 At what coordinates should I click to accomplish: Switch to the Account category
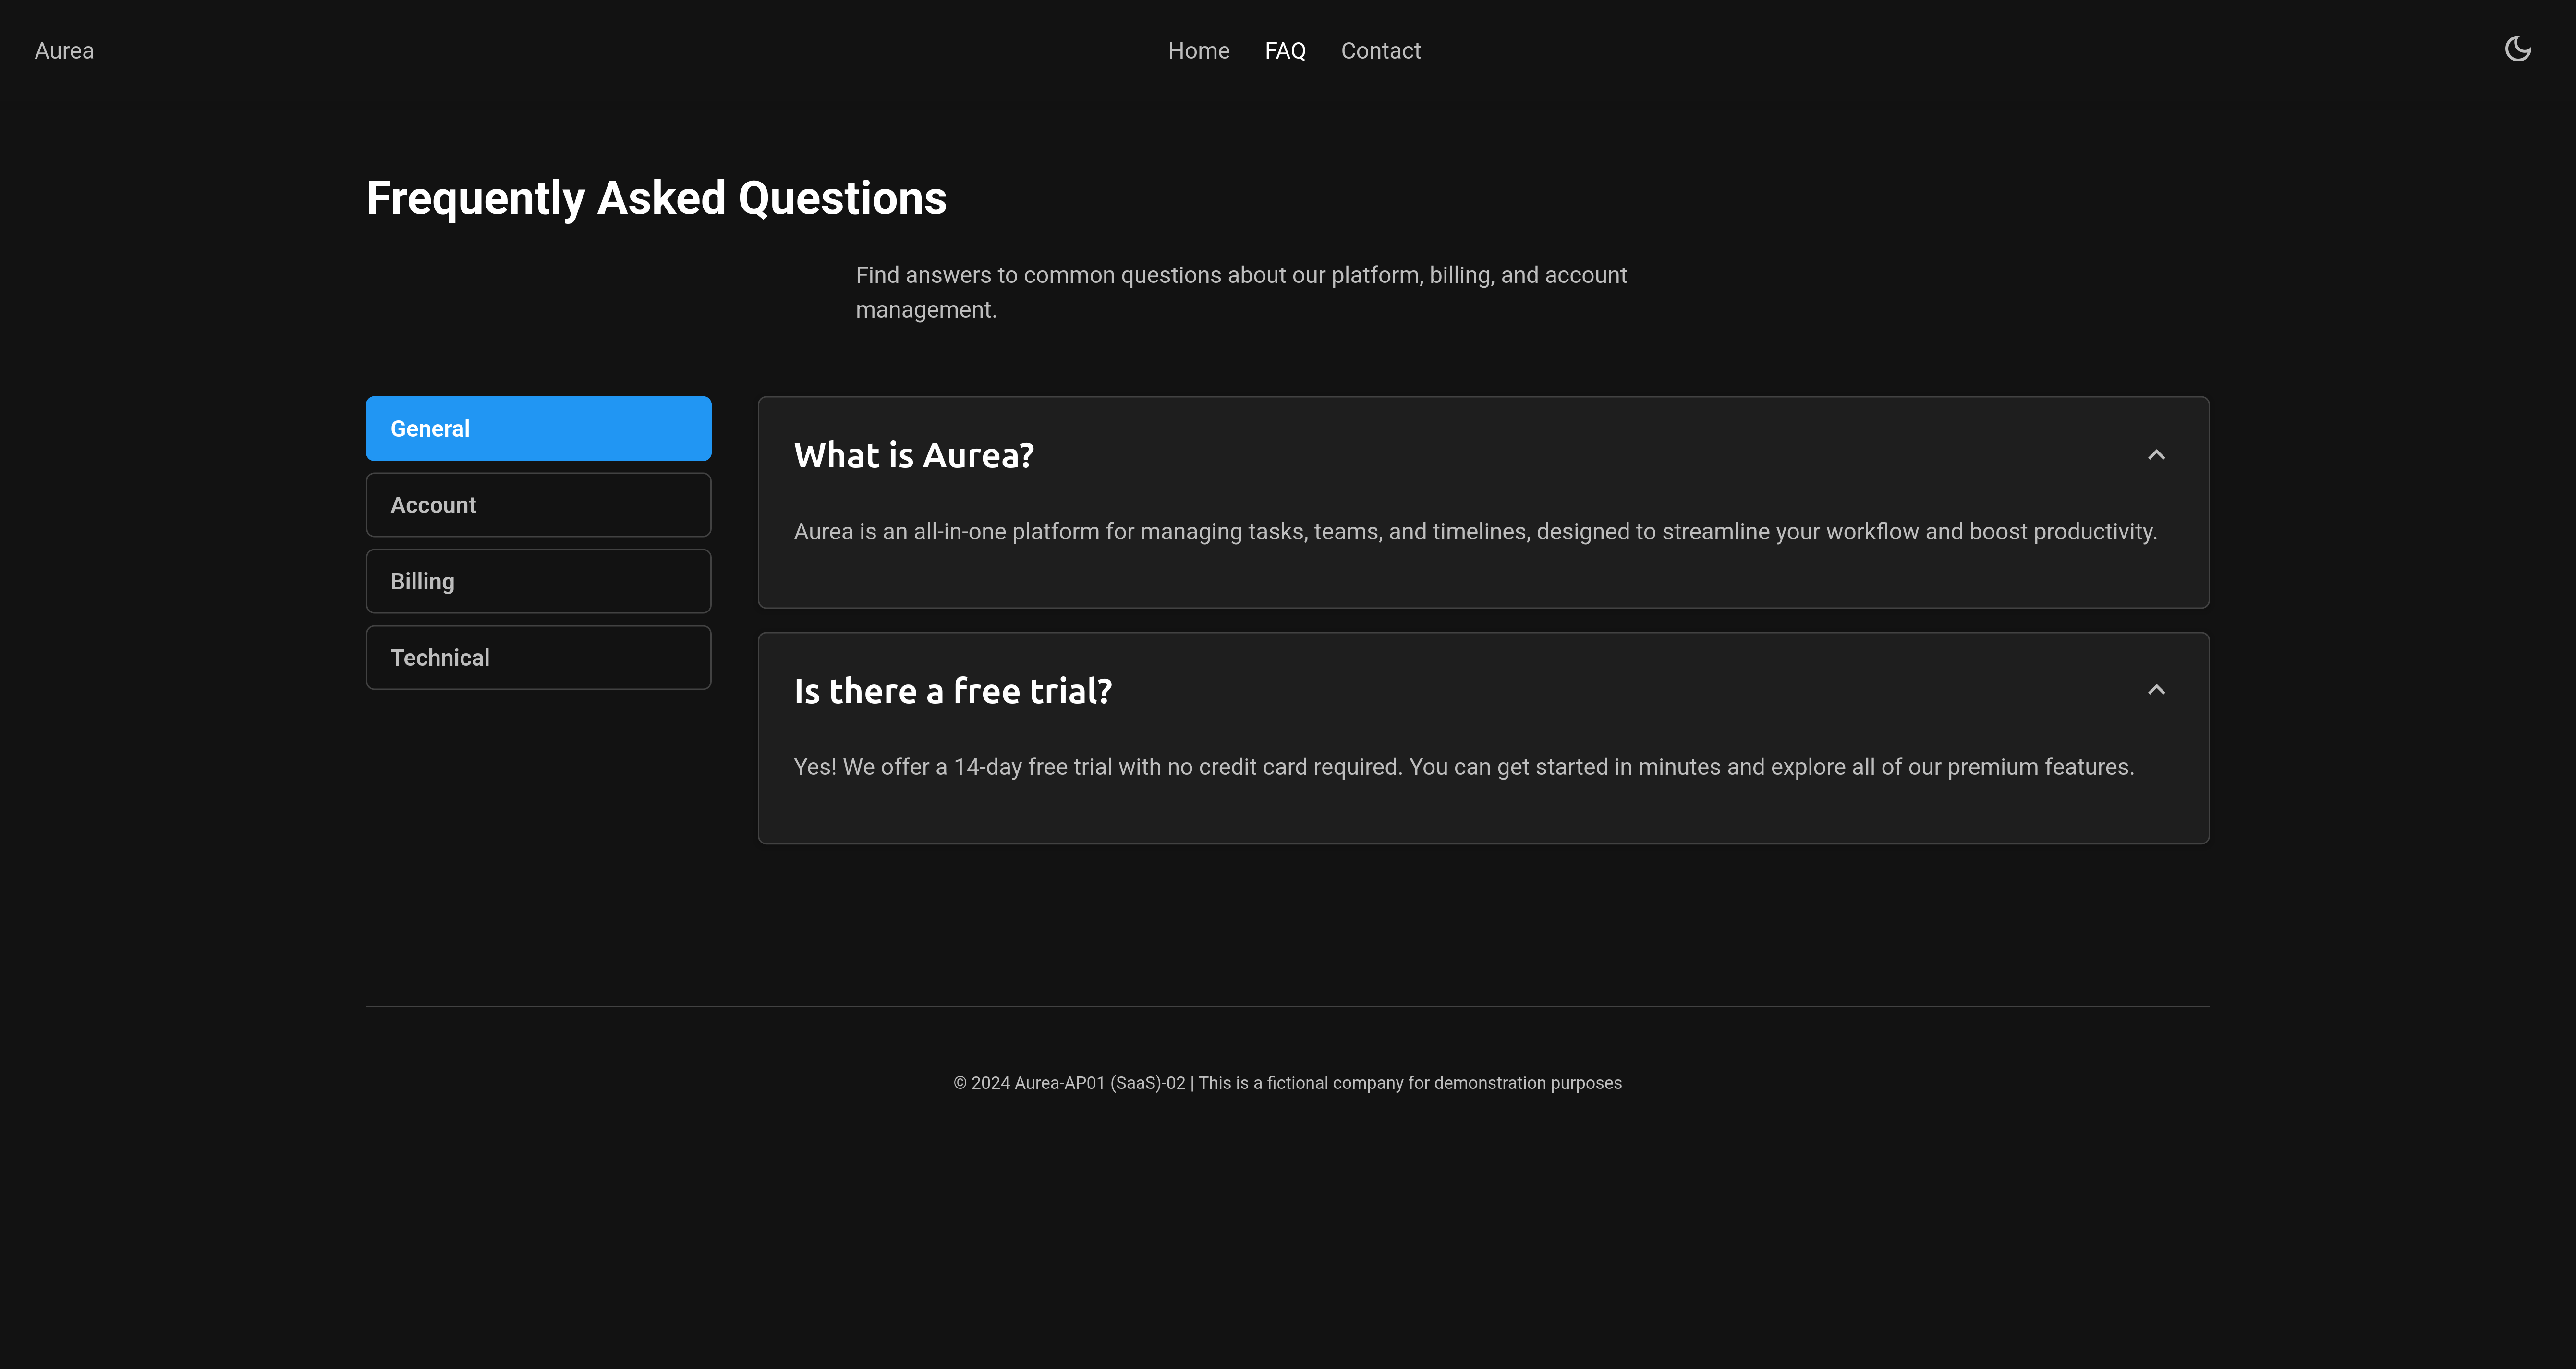[538, 505]
